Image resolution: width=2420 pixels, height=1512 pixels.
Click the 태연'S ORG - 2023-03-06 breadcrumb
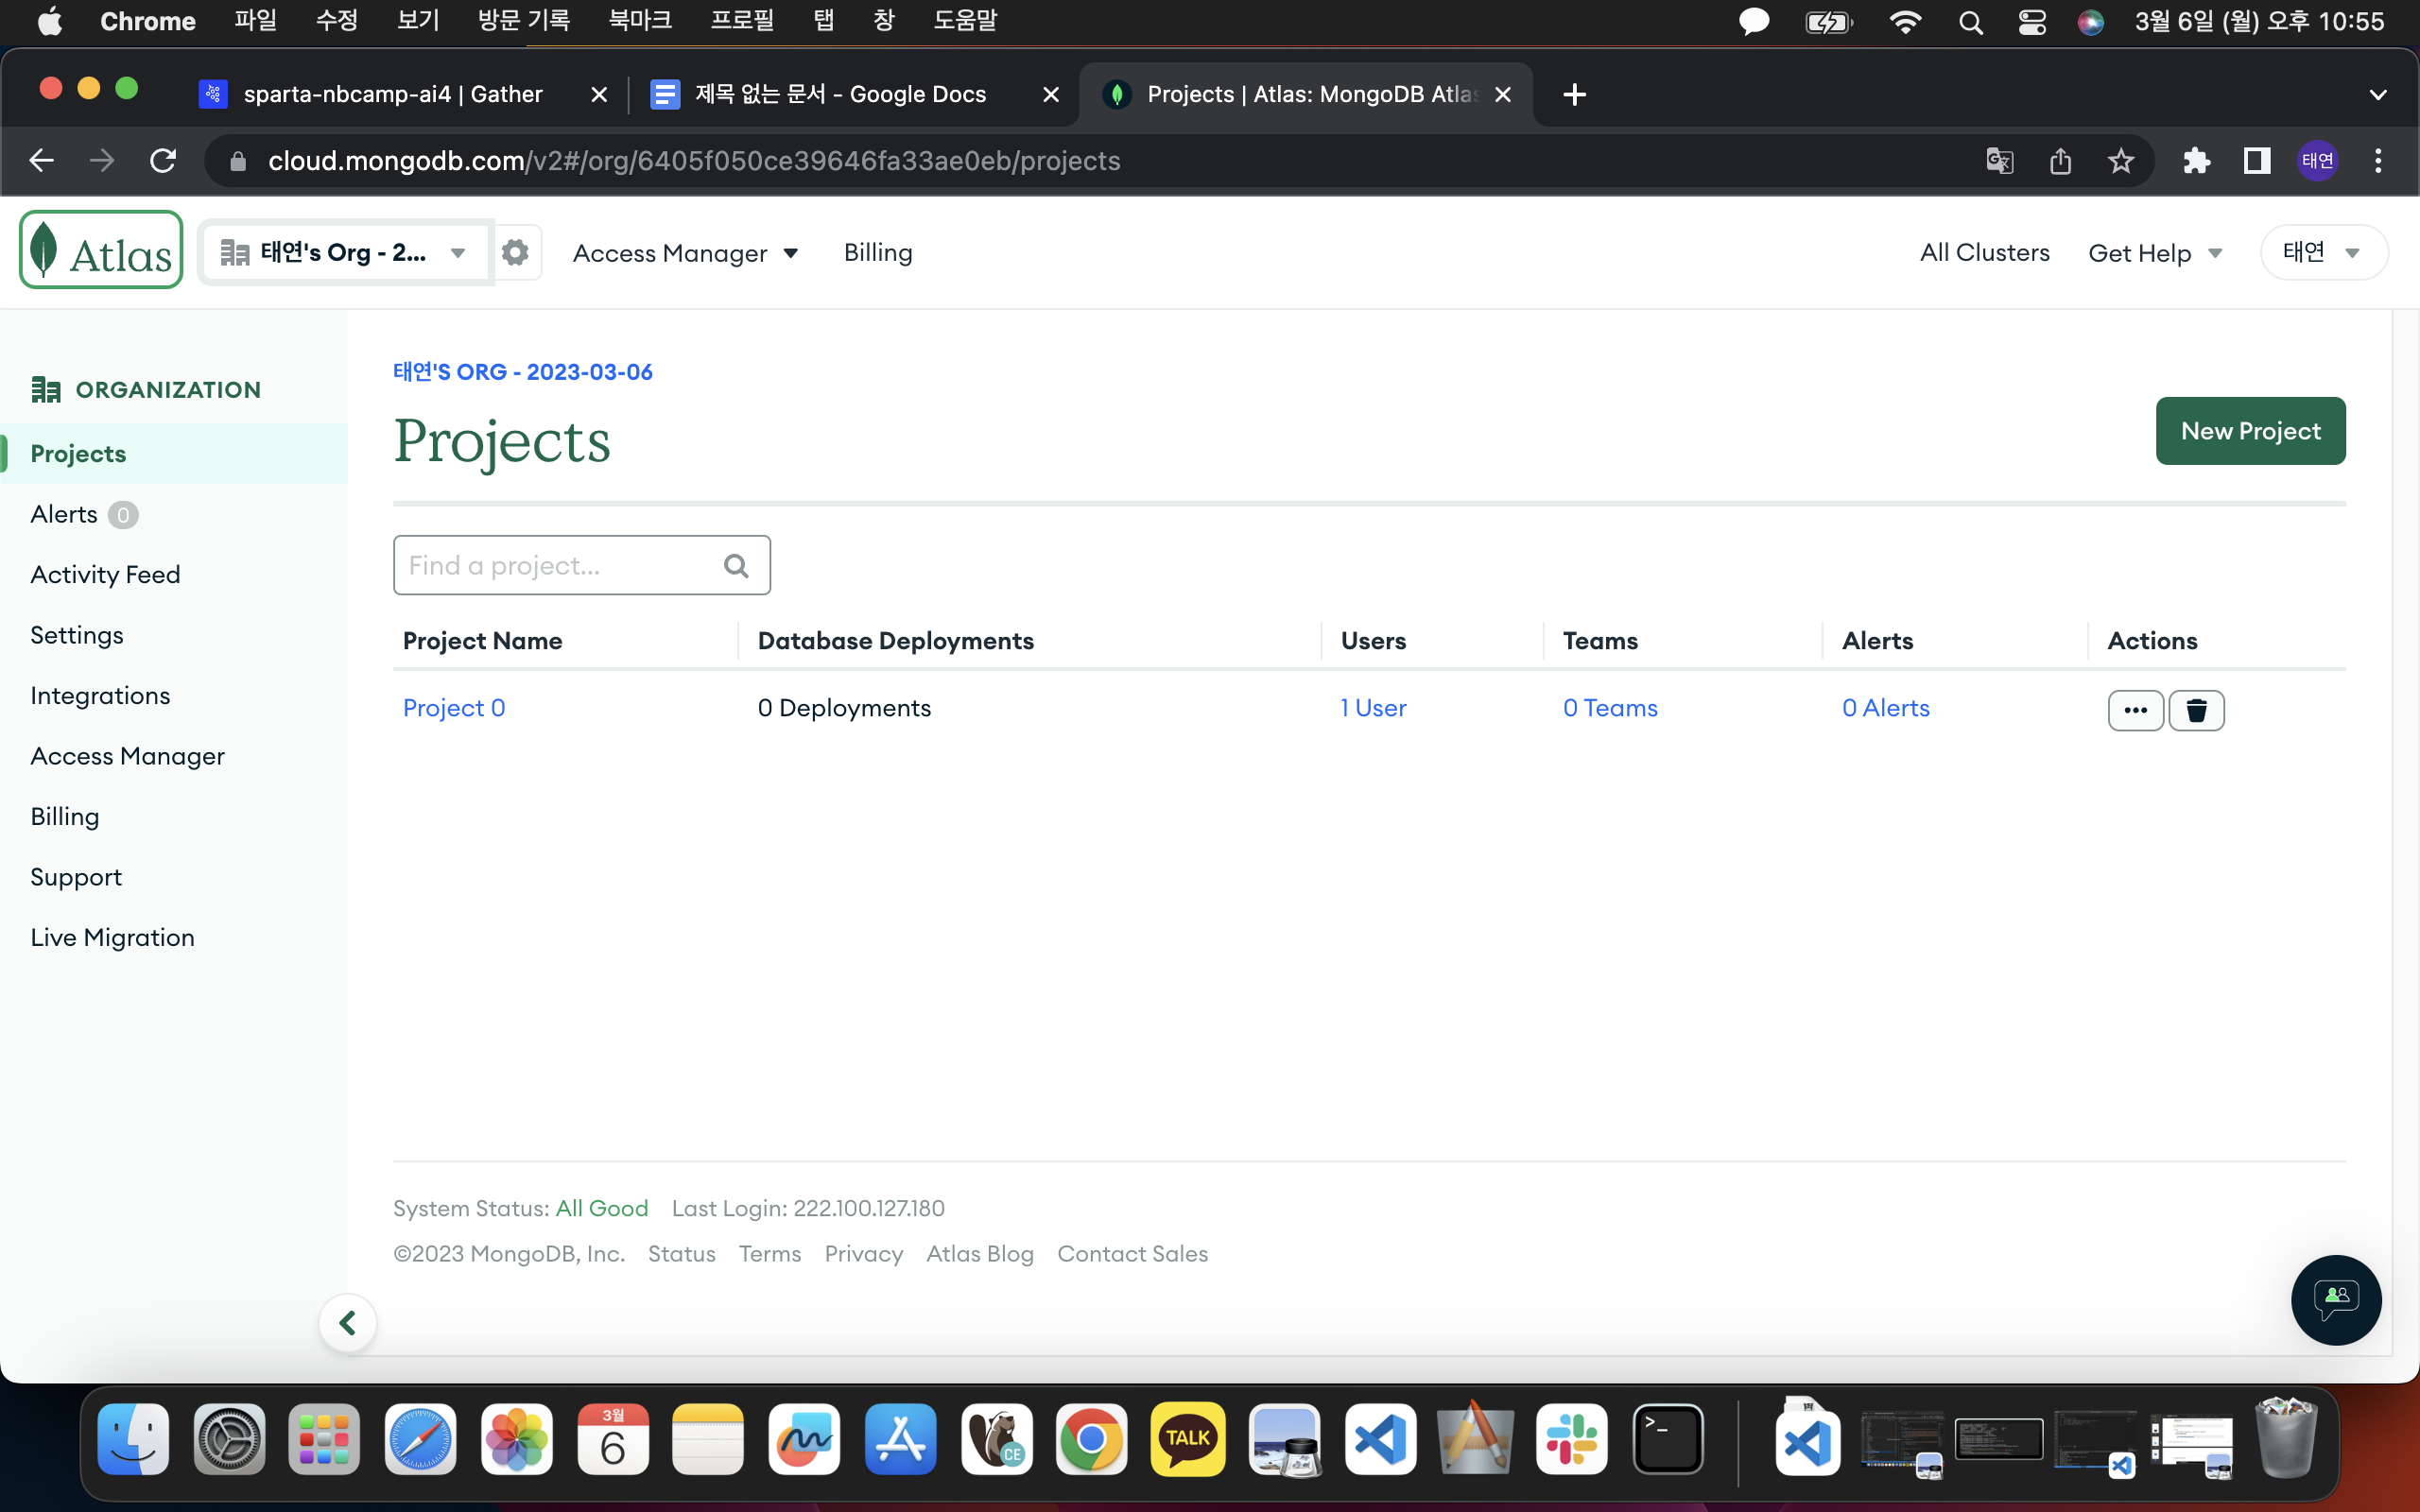tap(522, 372)
